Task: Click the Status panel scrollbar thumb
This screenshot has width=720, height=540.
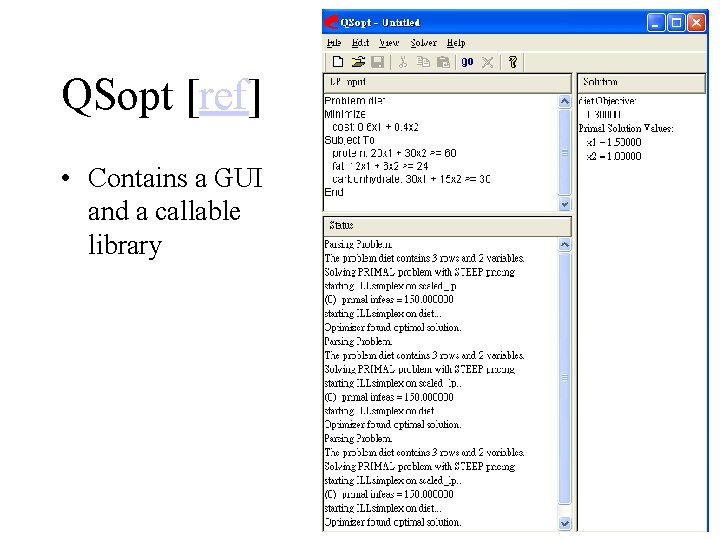Action: pos(565,378)
